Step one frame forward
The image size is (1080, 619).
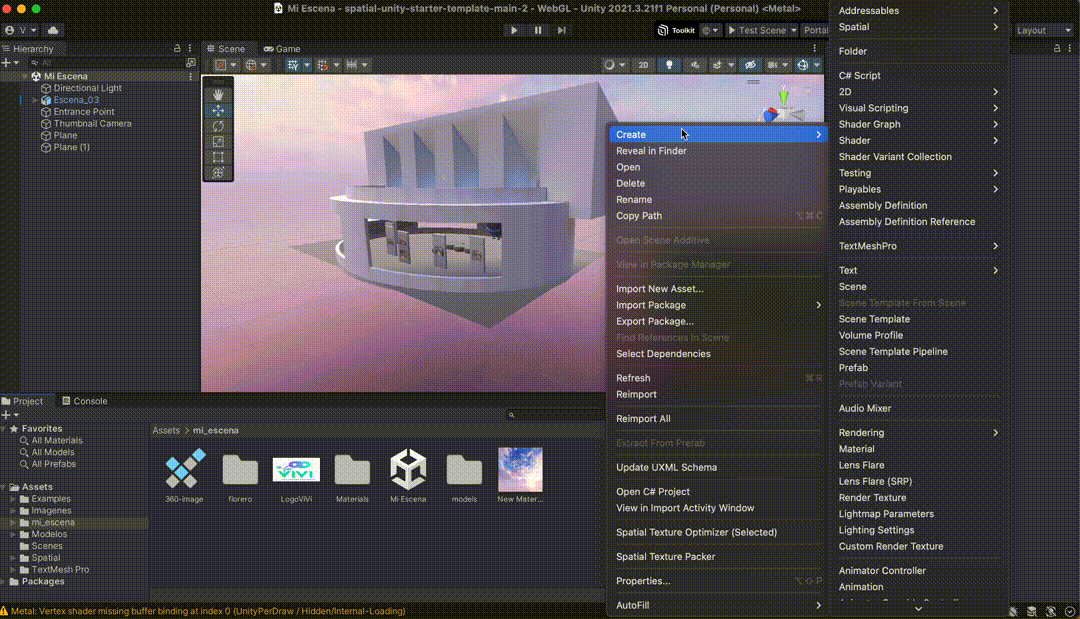(x=562, y=30)
